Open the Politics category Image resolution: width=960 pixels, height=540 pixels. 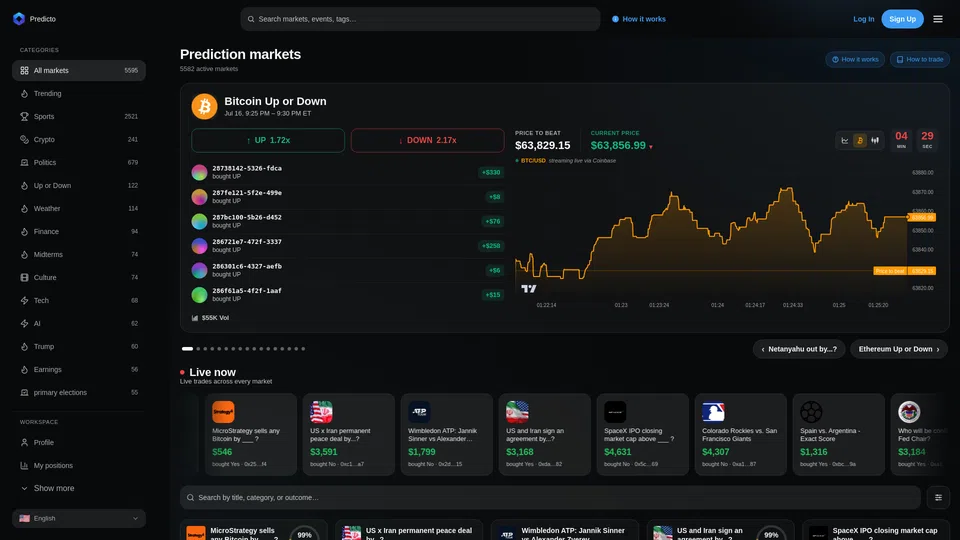click(x=79, y=162)
